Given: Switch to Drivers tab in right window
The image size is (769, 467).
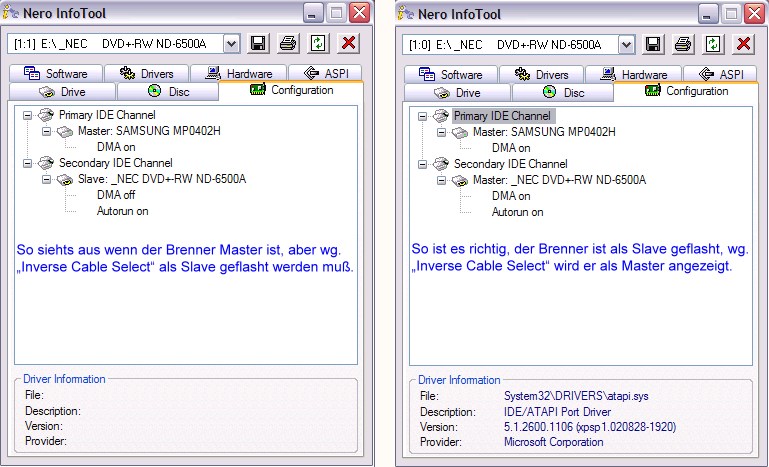Looking at the screenshot, I should (x=541, y=75).
